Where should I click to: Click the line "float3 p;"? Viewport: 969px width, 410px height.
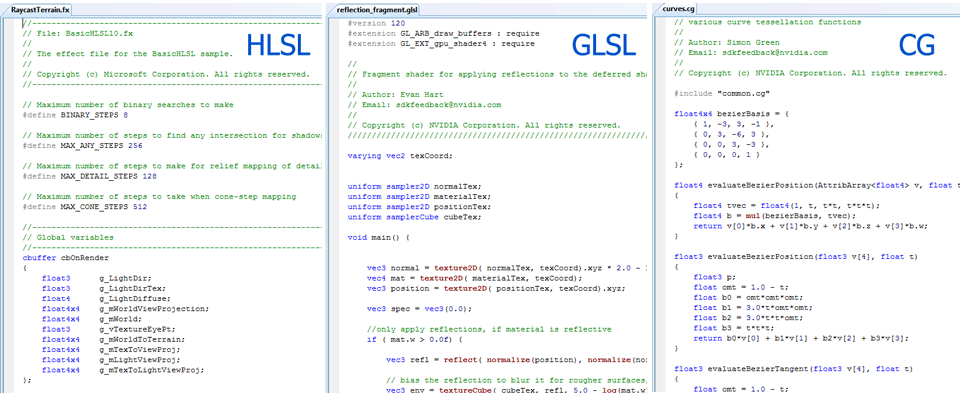coord(715,276)
